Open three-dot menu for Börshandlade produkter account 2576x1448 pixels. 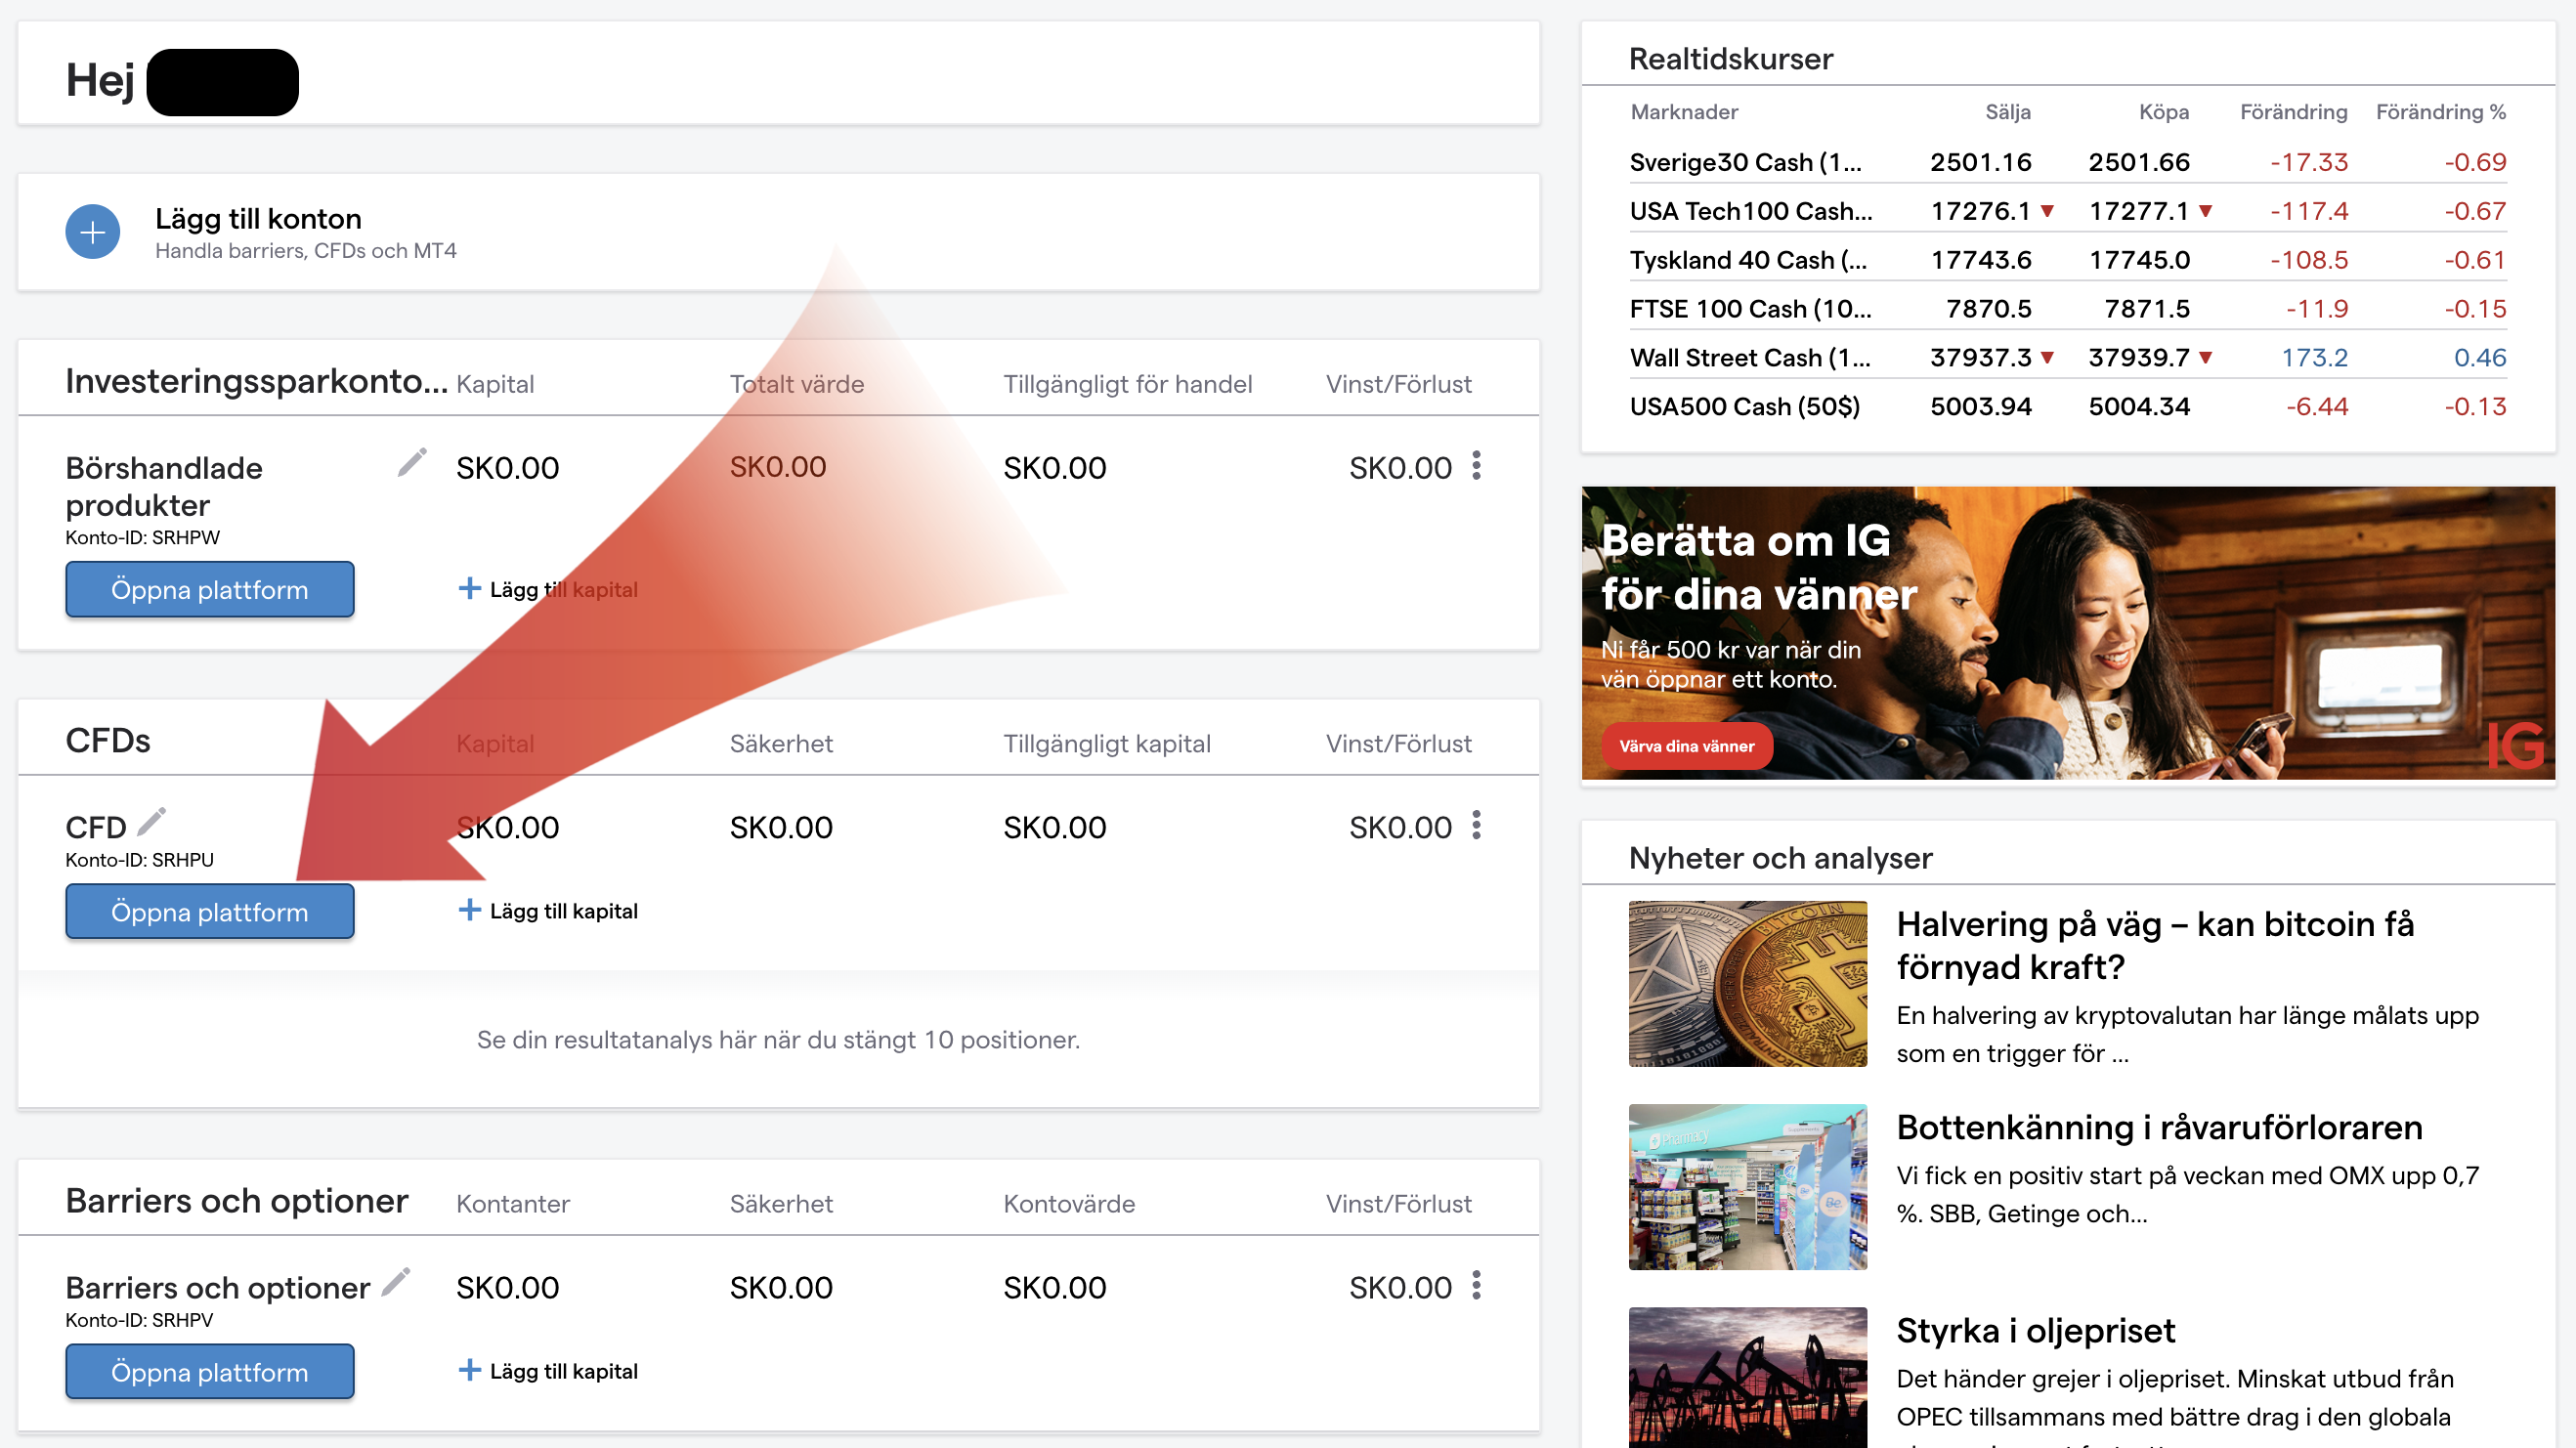coord(1476,466)
